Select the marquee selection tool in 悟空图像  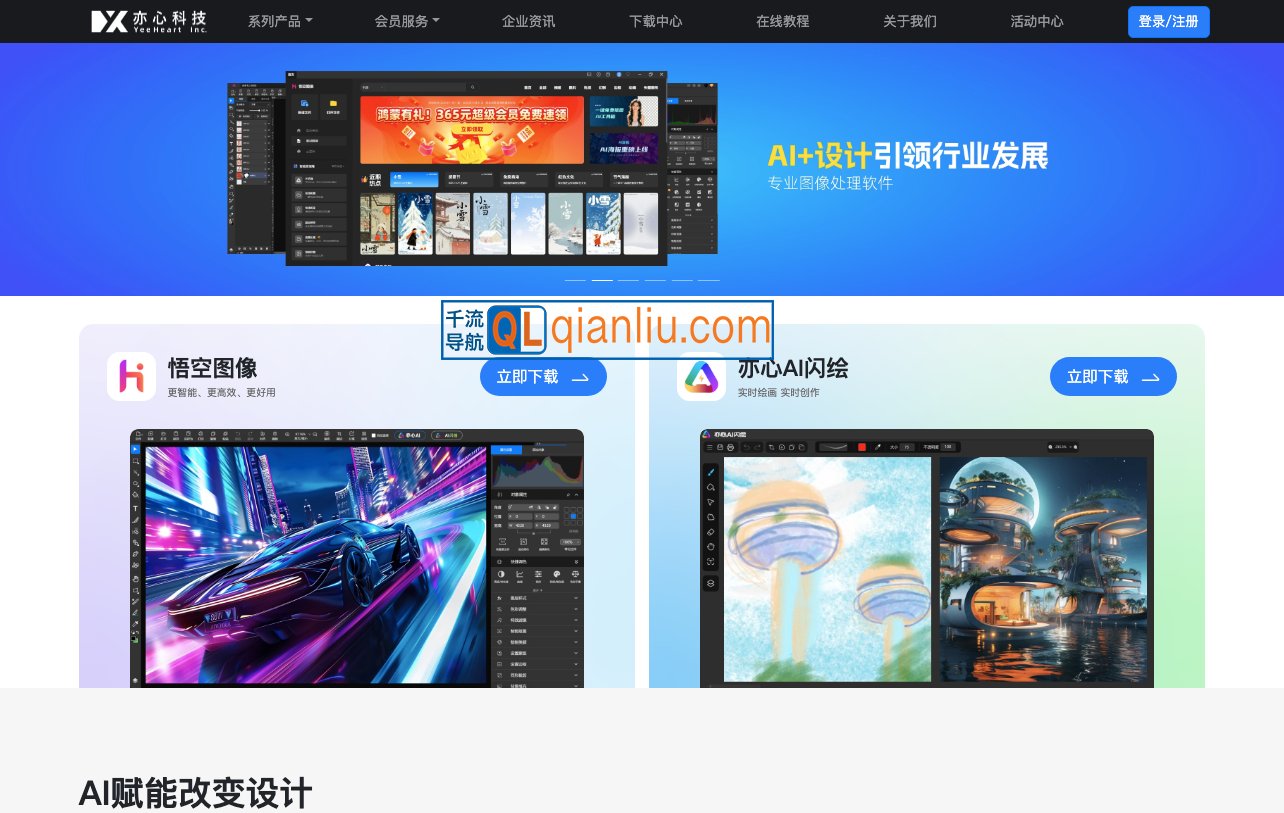tap(135, 461)
